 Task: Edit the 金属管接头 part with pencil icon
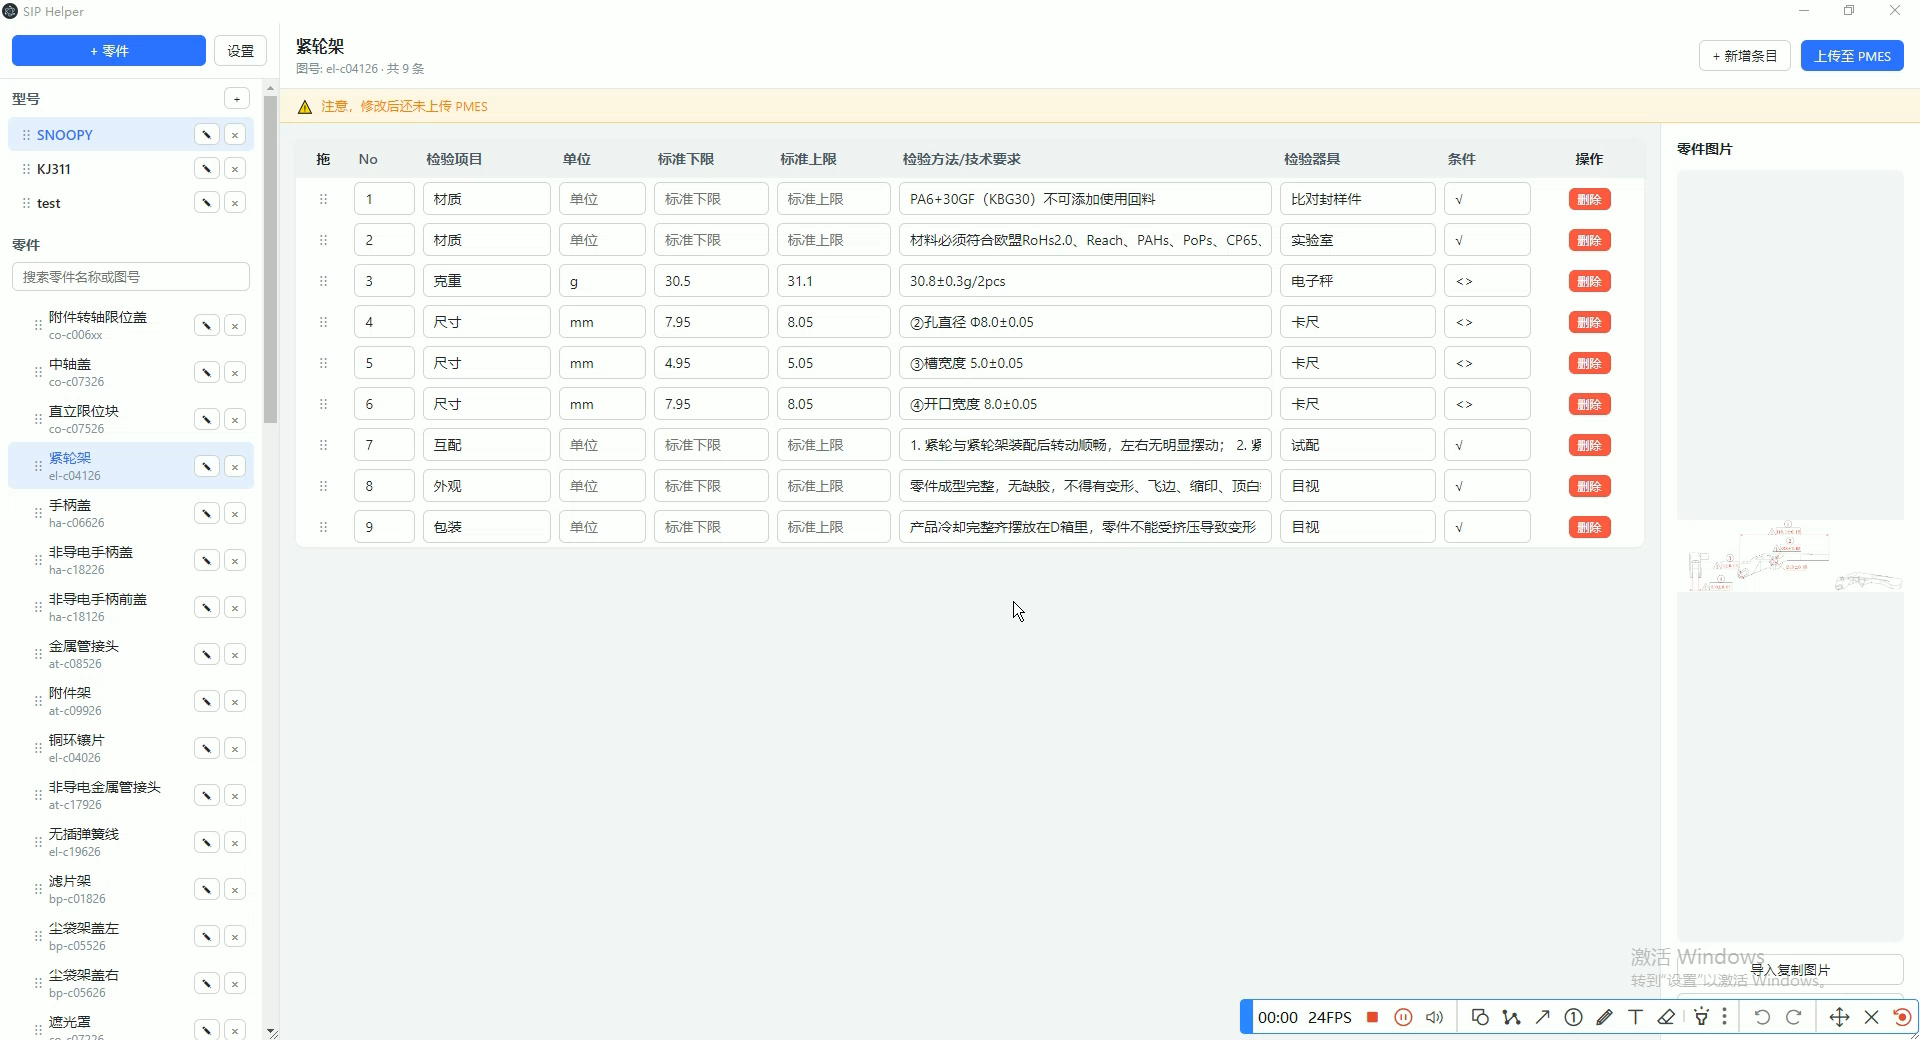pos(207,655)
